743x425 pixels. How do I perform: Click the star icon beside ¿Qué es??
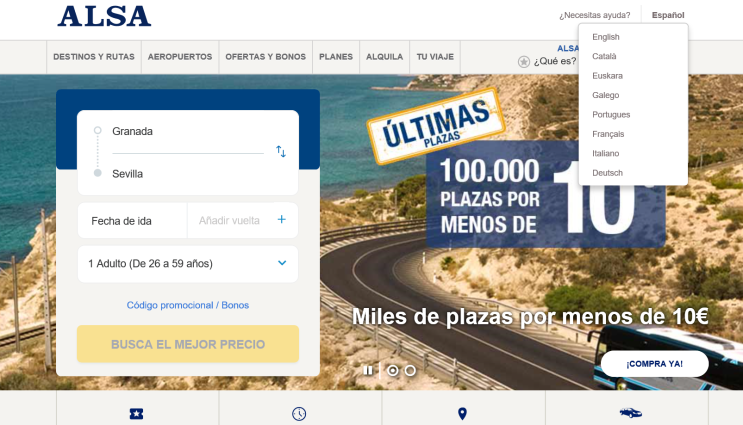pos(524,62)
